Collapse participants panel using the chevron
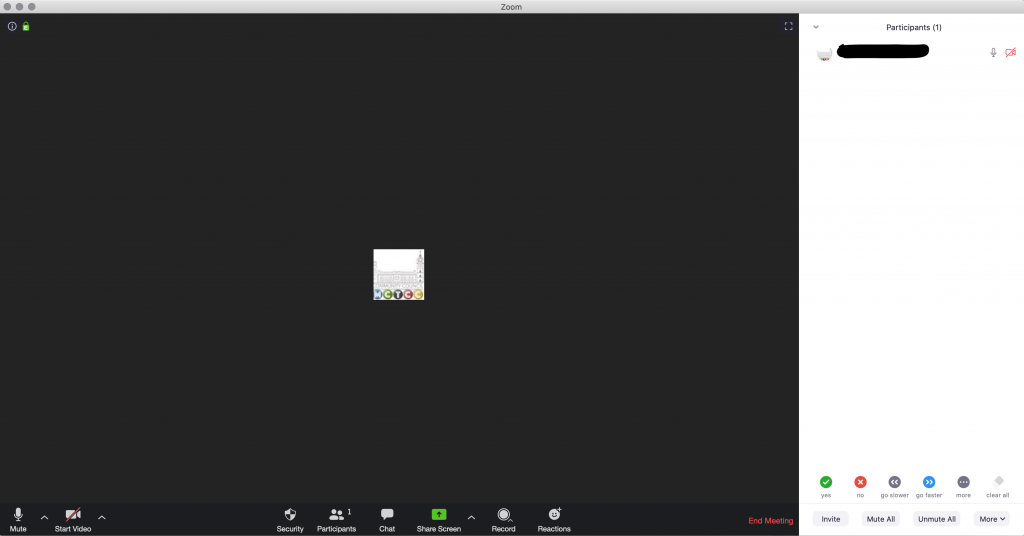Viewport: 1024px width, 536px height. (x=816, y=27)
